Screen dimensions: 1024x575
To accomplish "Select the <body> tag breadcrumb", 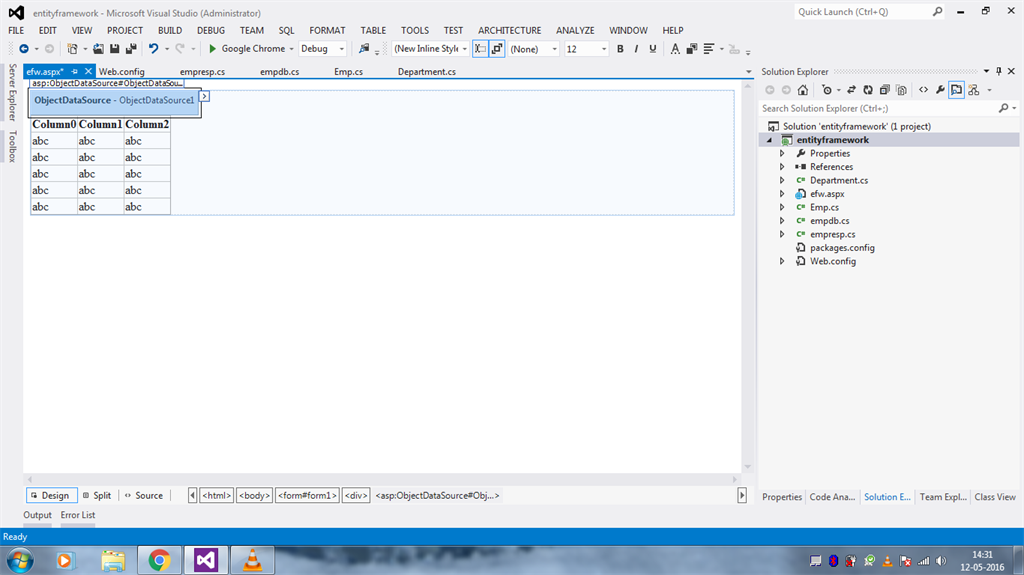I will (254, 495).
